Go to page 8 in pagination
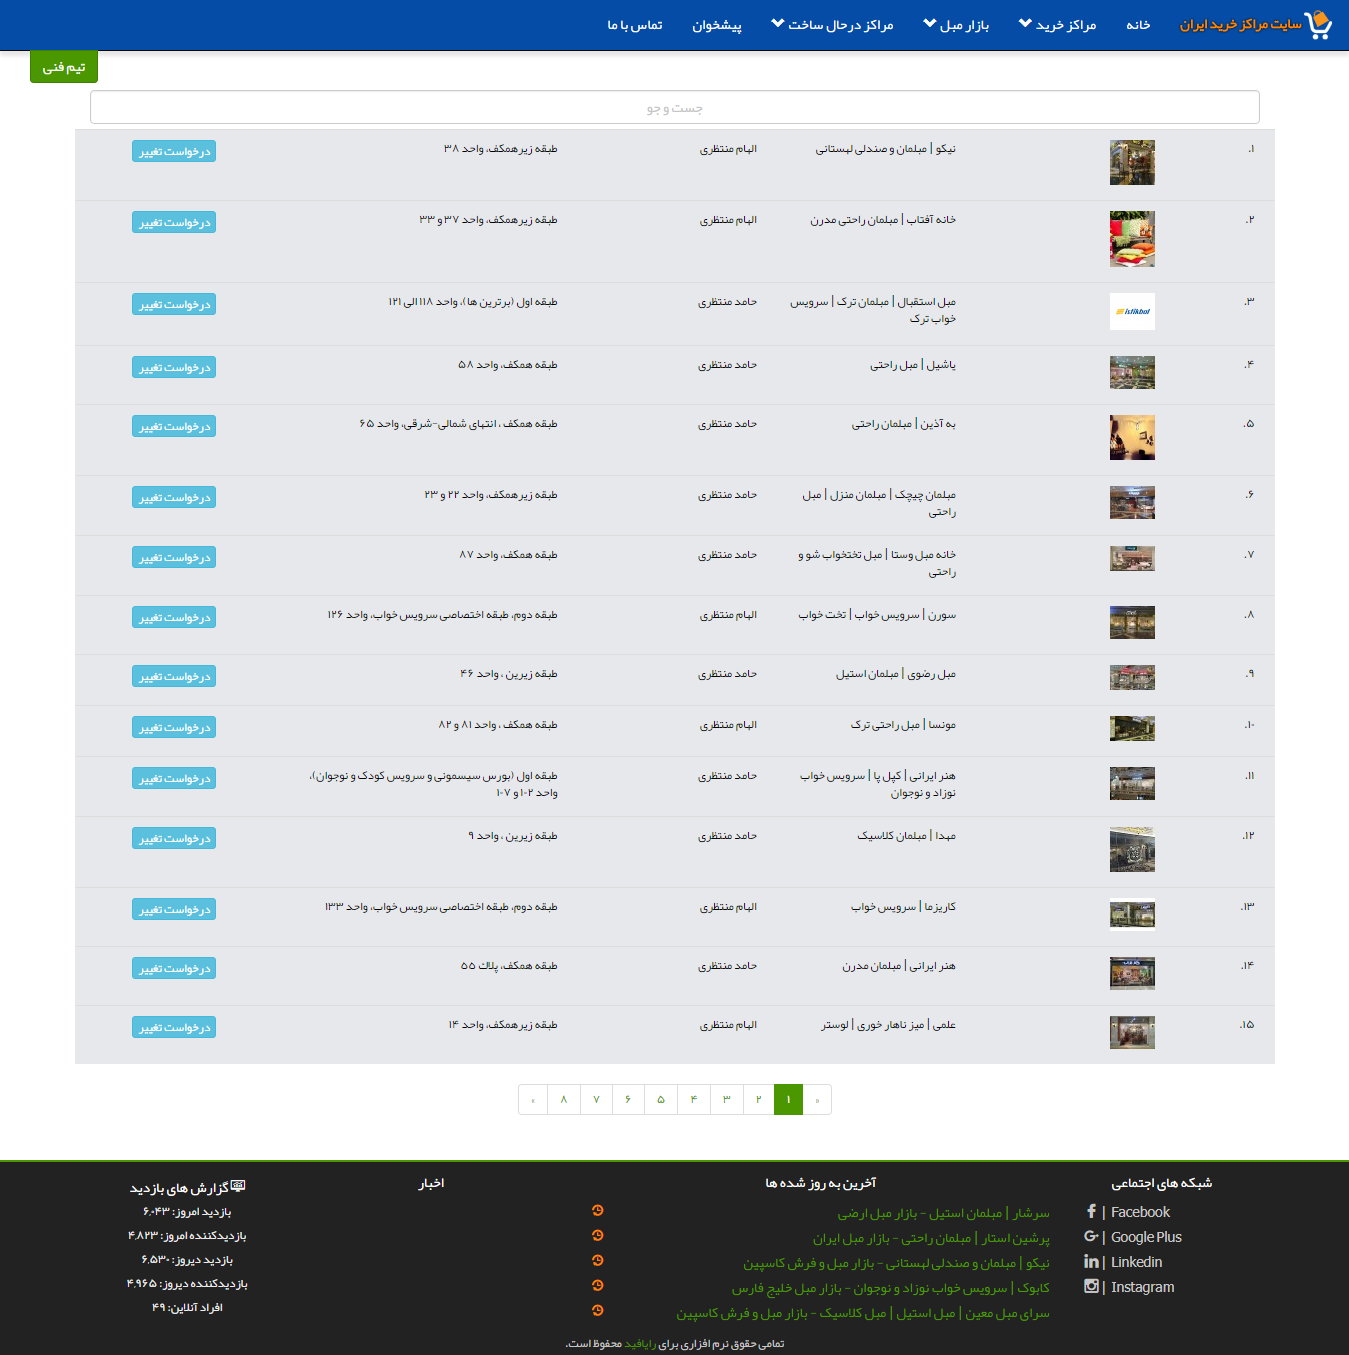Screen dimensions: 1349x1355 (564, 1100)
